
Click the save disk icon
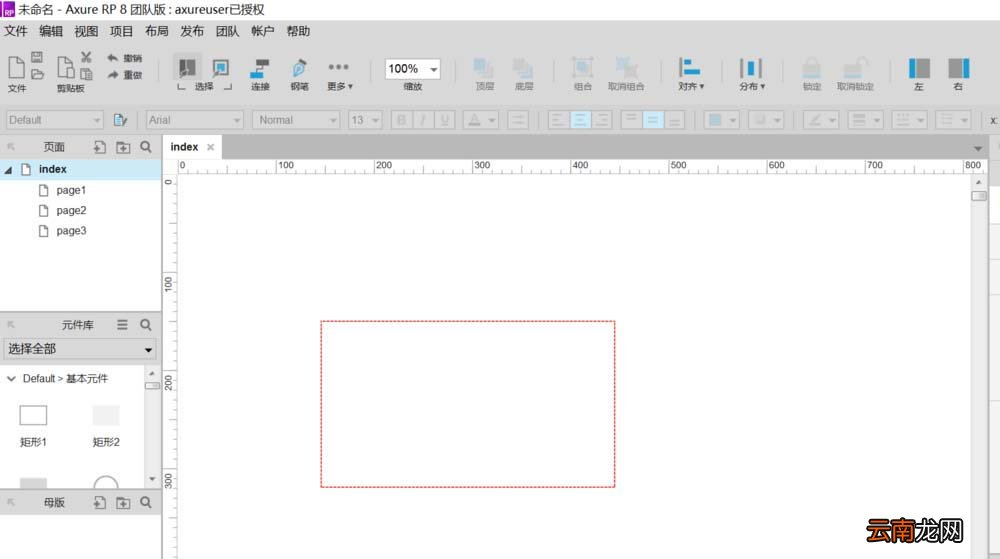(x=37, y=57)
